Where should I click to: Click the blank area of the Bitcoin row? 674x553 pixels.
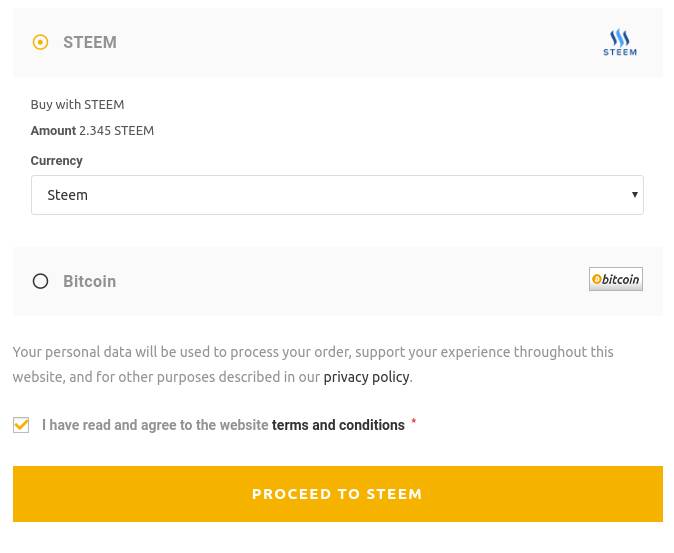(350, 281)
